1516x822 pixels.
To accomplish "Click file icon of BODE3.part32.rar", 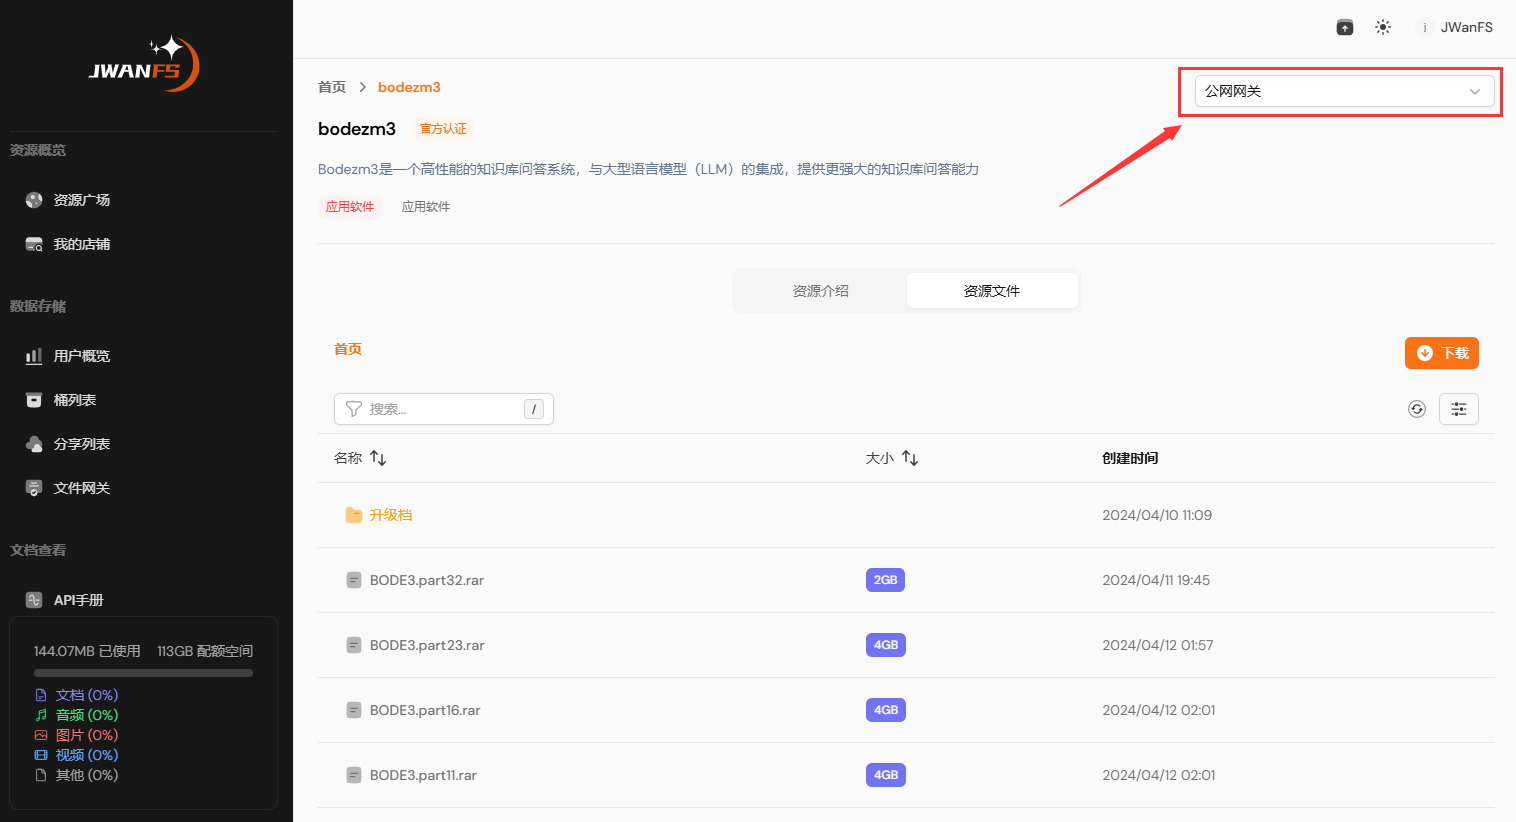I will (353, 580).
